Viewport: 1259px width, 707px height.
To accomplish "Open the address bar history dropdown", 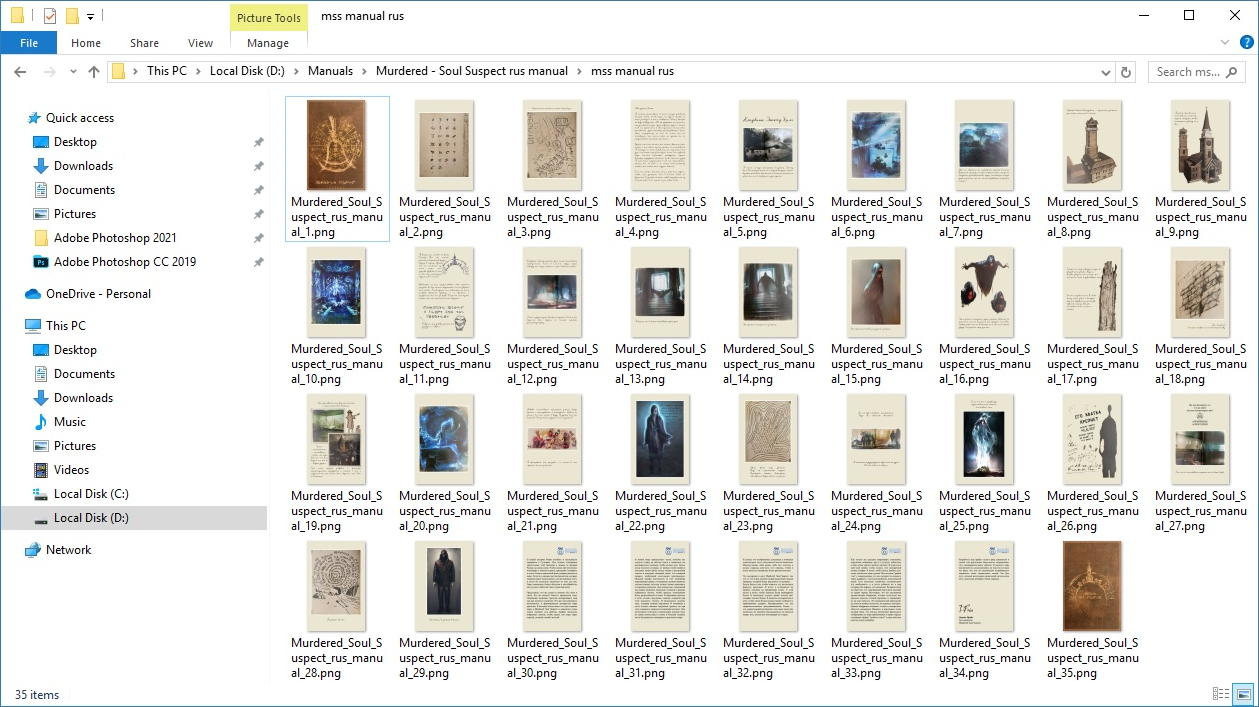I will click(x=1105, y=72).
